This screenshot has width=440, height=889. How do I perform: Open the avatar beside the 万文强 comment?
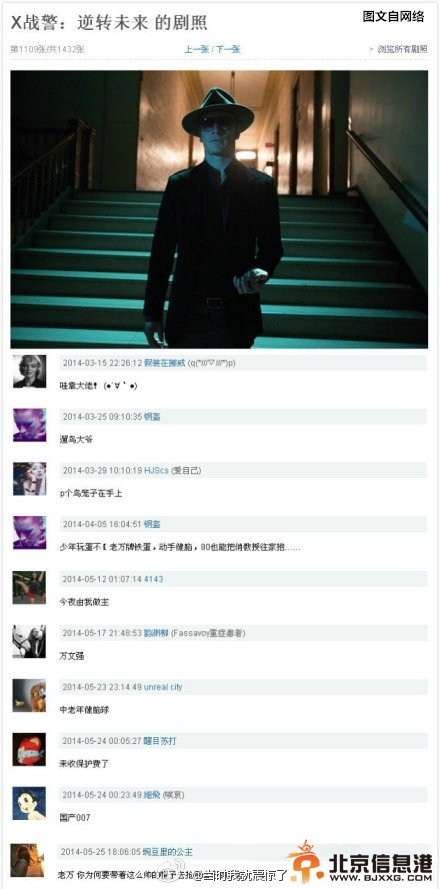[x=29, y=641]
